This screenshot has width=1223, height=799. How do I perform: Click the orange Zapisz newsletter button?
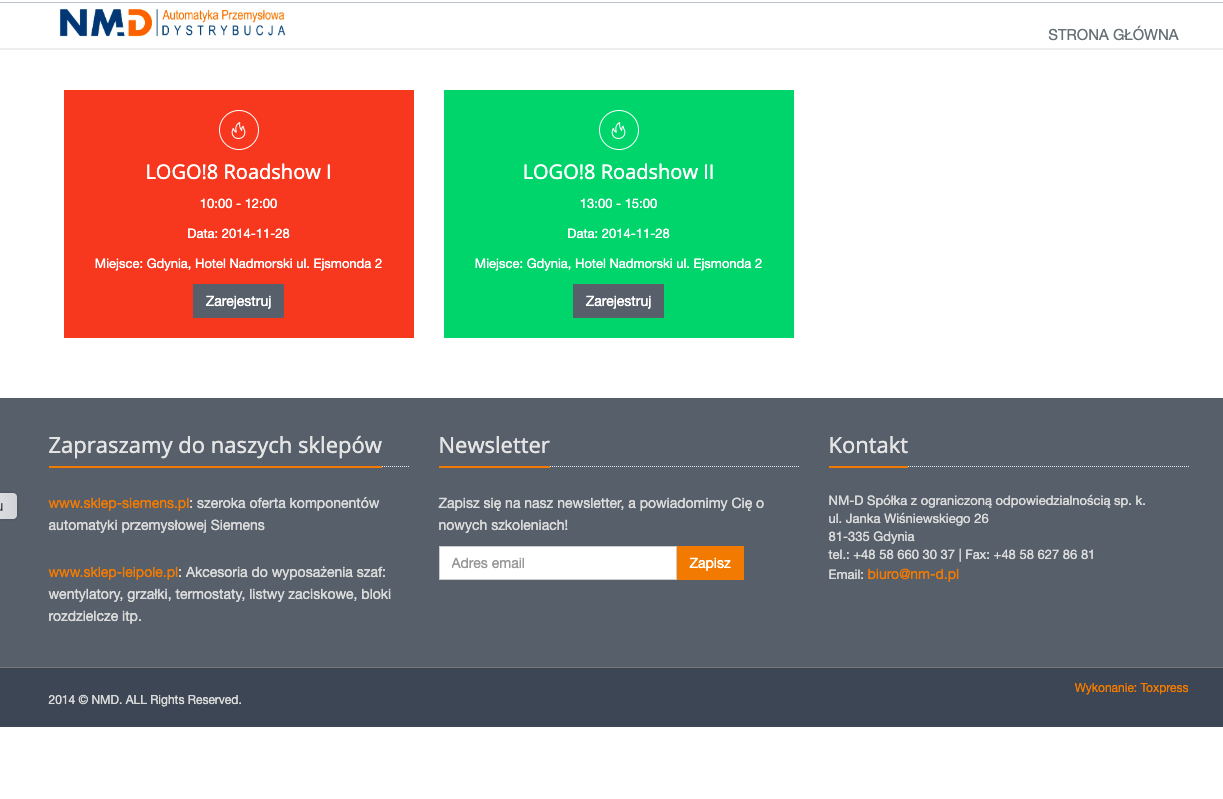[710, 563]
